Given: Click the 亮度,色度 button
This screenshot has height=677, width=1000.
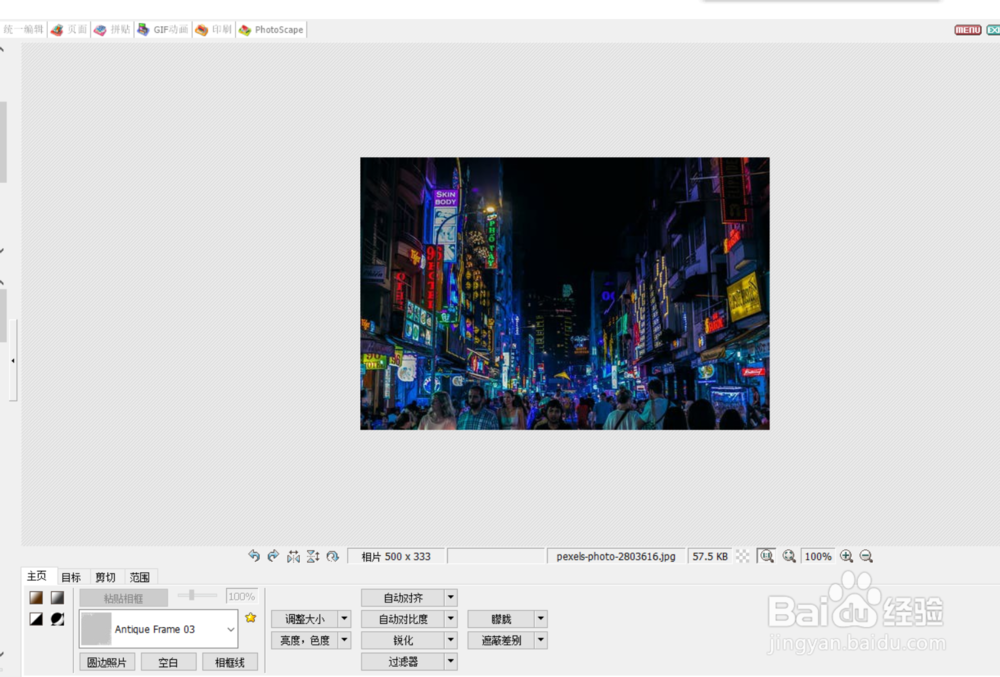Looking at the screenshot, I should point(305,640).
